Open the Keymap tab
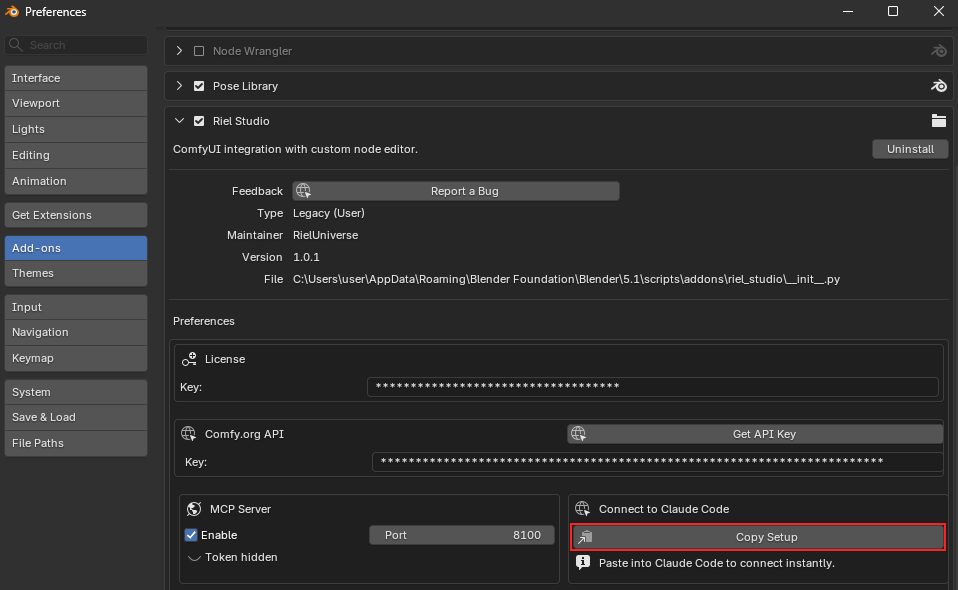Viewport: 958px width, 590px height. [x=76, y=359]
